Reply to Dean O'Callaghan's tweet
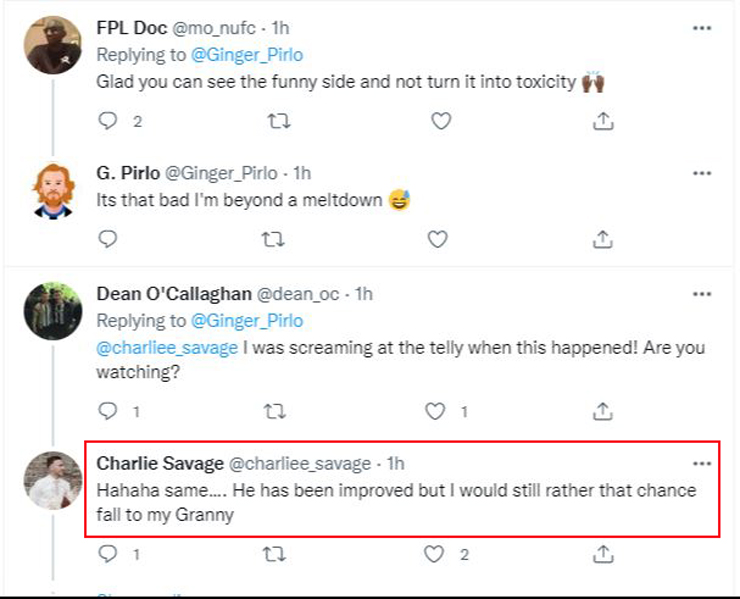Image resolution: width=740 pixels, height=599 pixels. 109,410
